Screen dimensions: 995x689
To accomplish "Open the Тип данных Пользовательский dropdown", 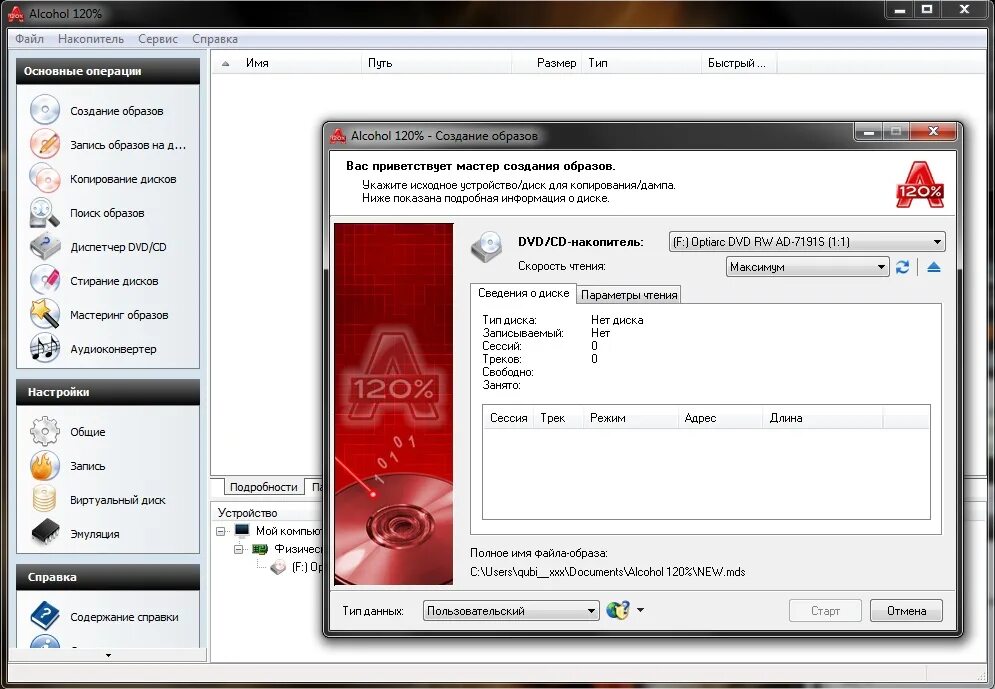I will pyautogui.click(x=511, y=610).
